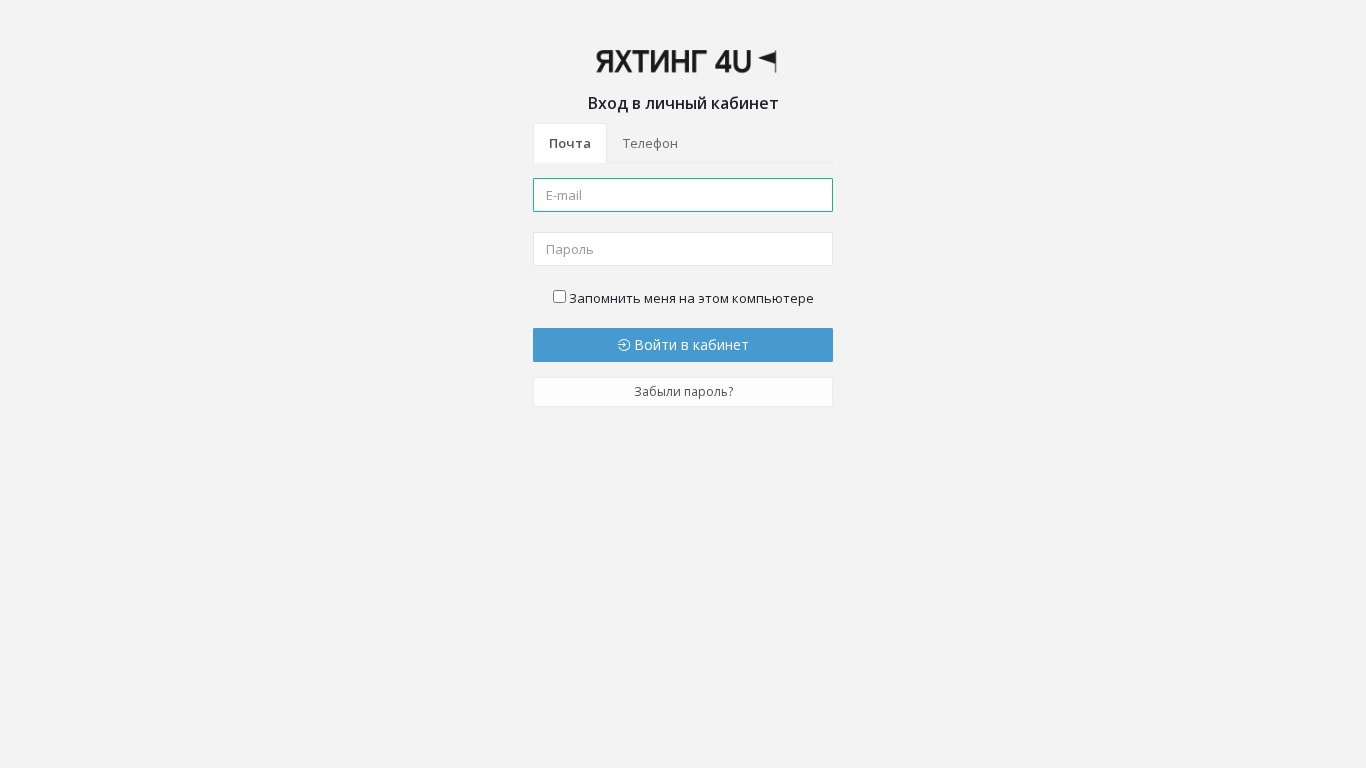Click the login arrow icon in the blue button
The height and width of the screenshot is (768, 1366).
pyautogui.click(x=624, y=345)
